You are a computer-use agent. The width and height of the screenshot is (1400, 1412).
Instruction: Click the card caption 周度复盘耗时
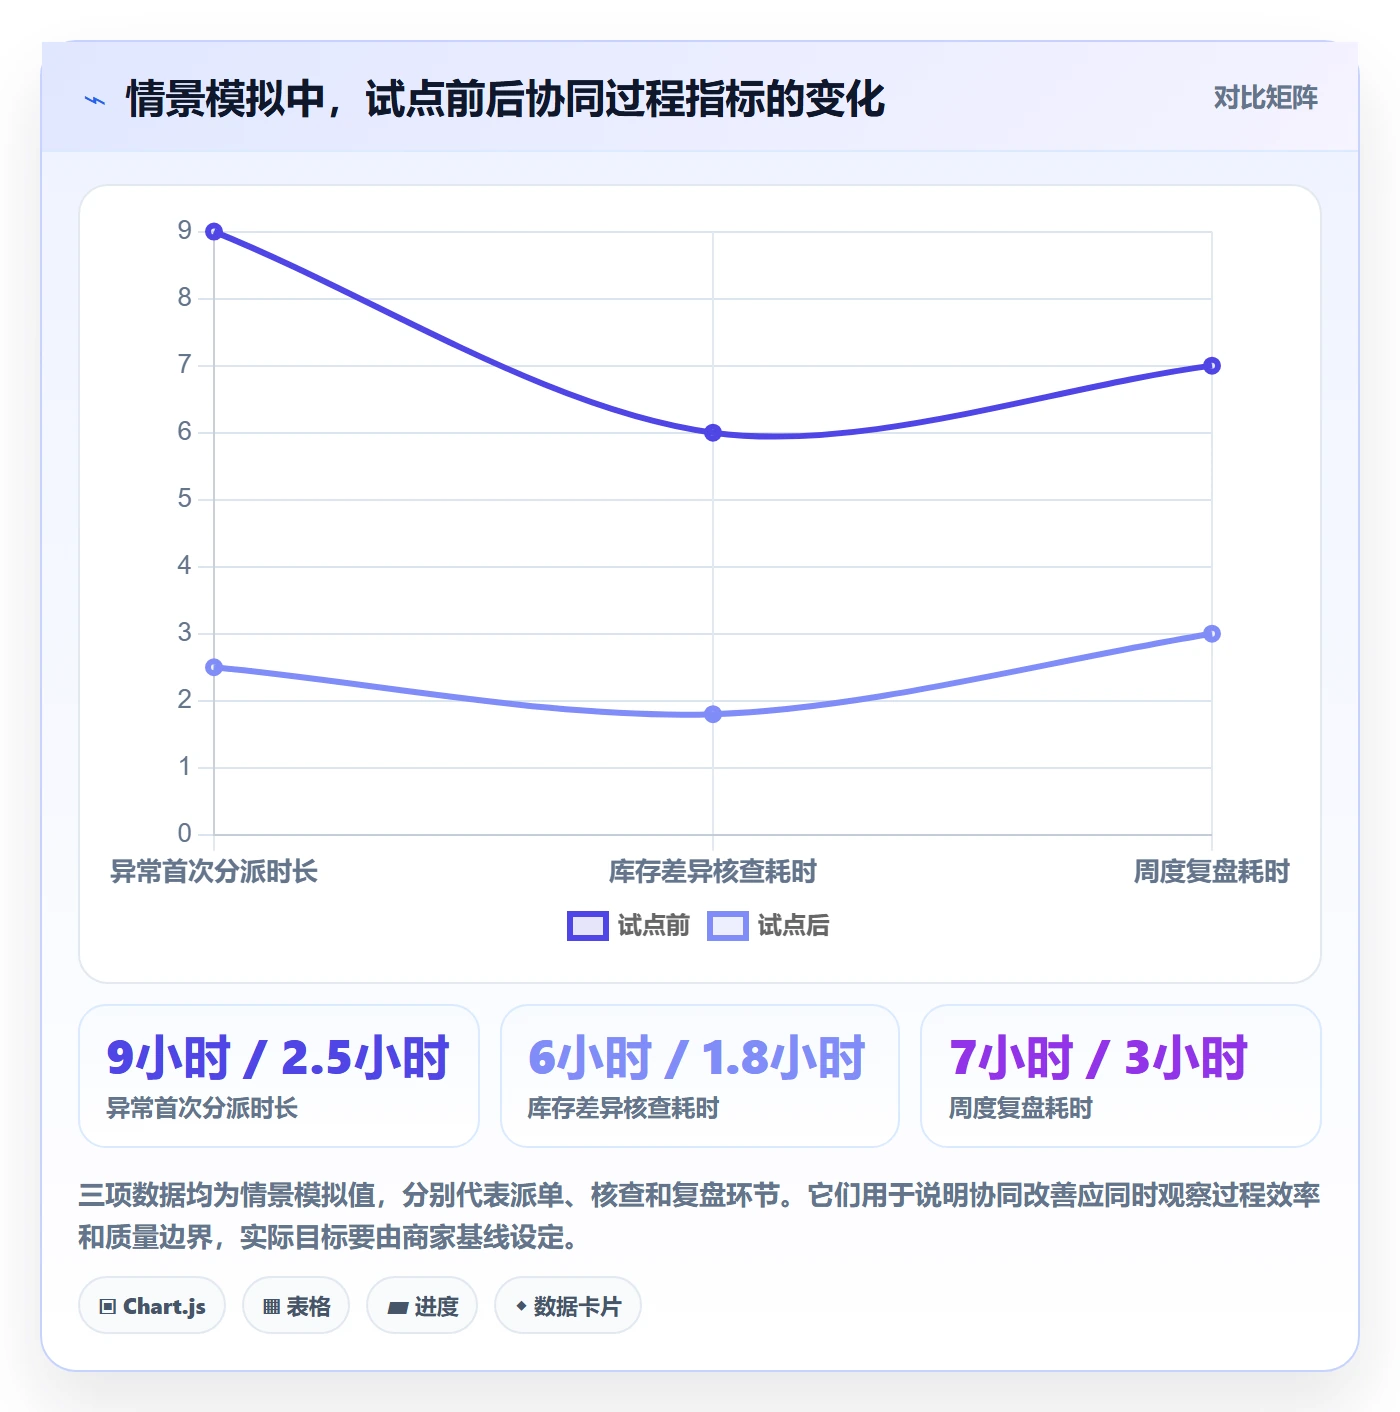point(1021,1109)
